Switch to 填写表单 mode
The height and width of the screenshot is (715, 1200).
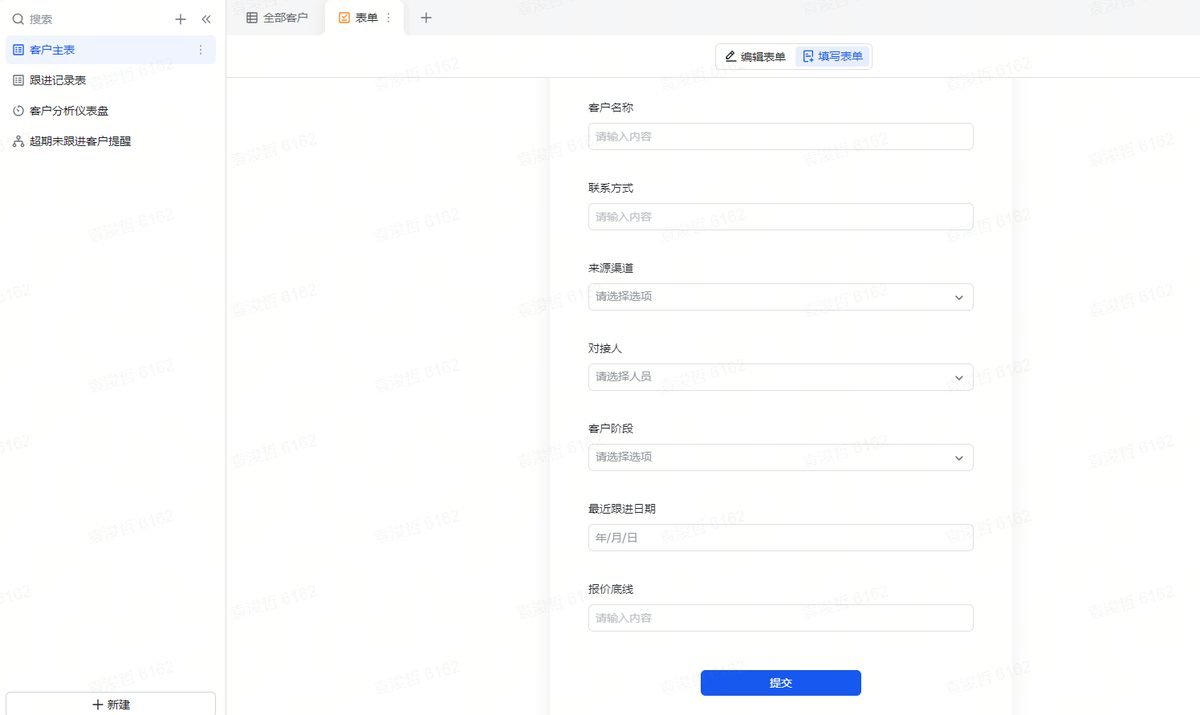pos(832,56)
